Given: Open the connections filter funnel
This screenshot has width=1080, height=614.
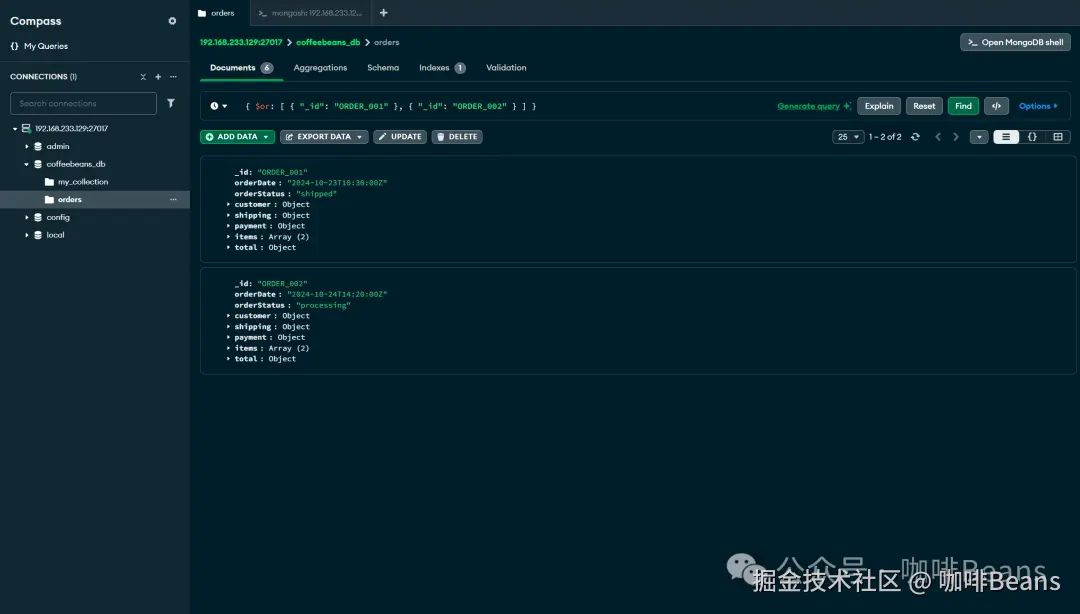Looking at the screenshot, I should (171, 103).
